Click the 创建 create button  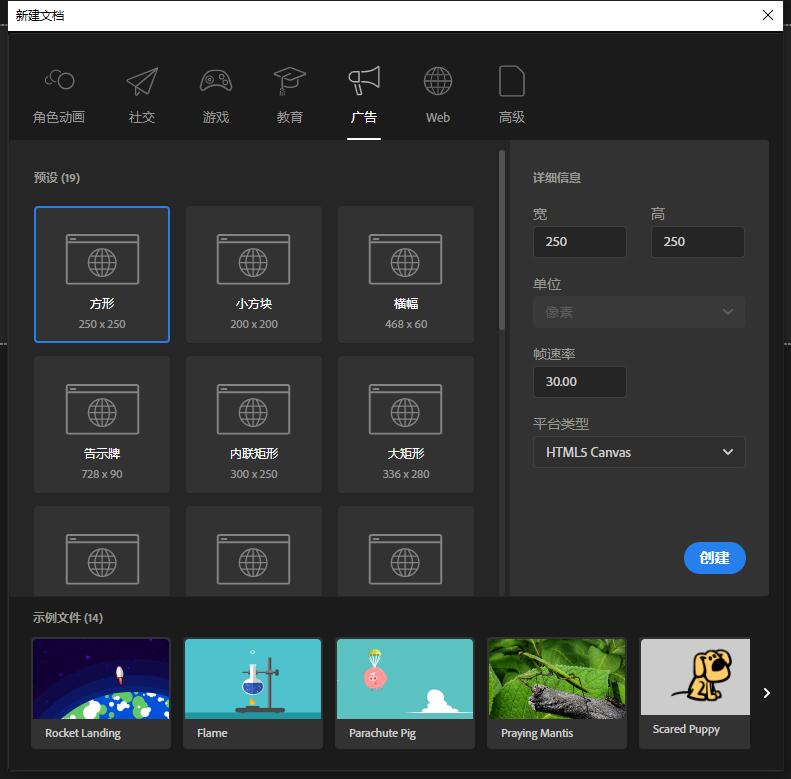(x=714, y=558)
